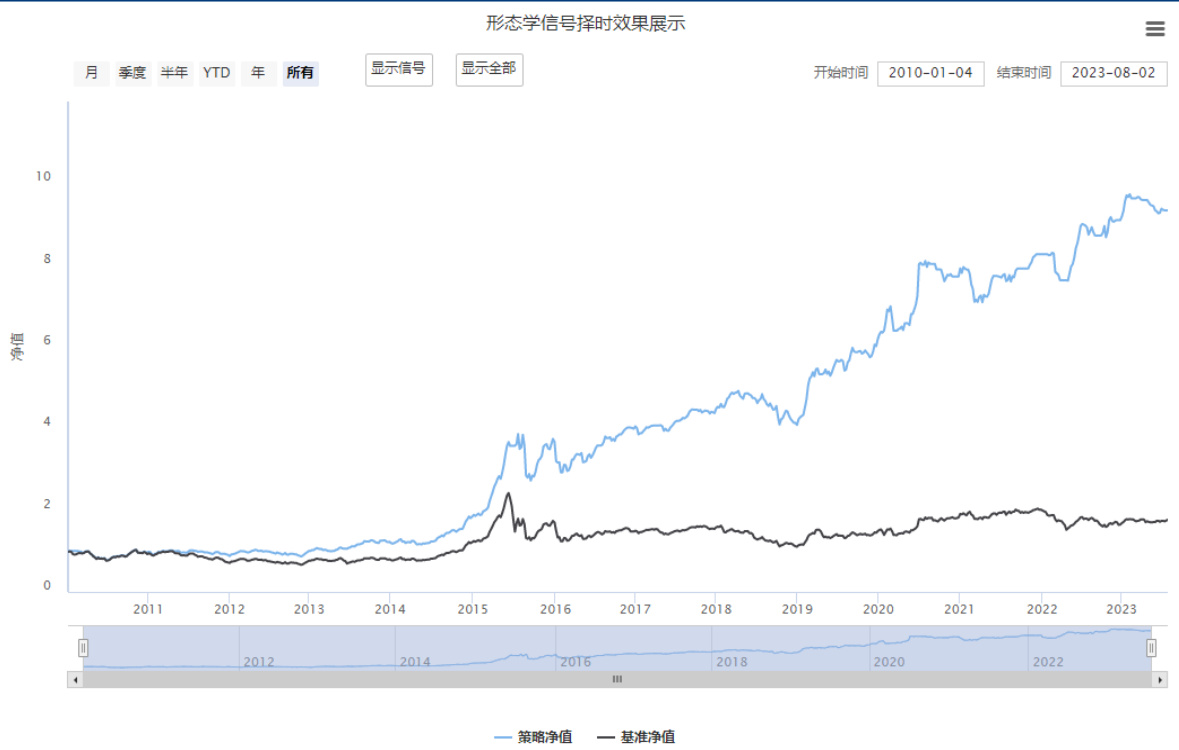Select the 所有 range button
1179x750 pixels.
[x=300, y=73]
